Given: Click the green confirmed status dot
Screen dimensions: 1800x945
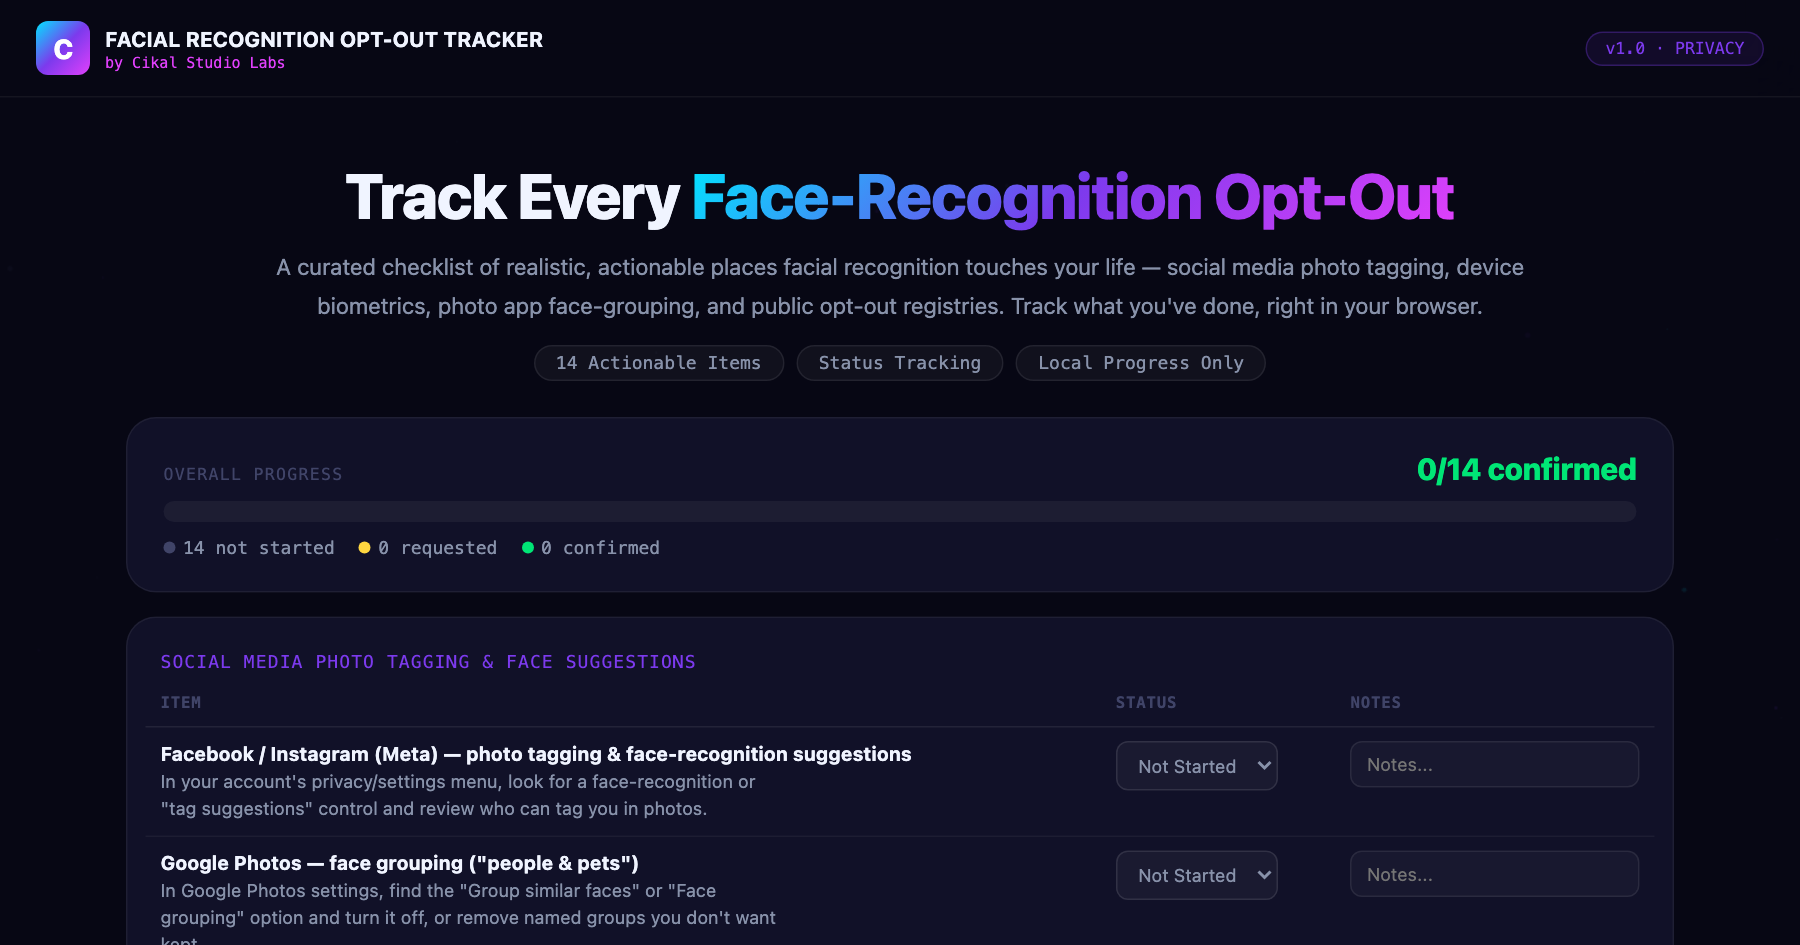Looking at the screenshot, I should click(x=528, y=547).
